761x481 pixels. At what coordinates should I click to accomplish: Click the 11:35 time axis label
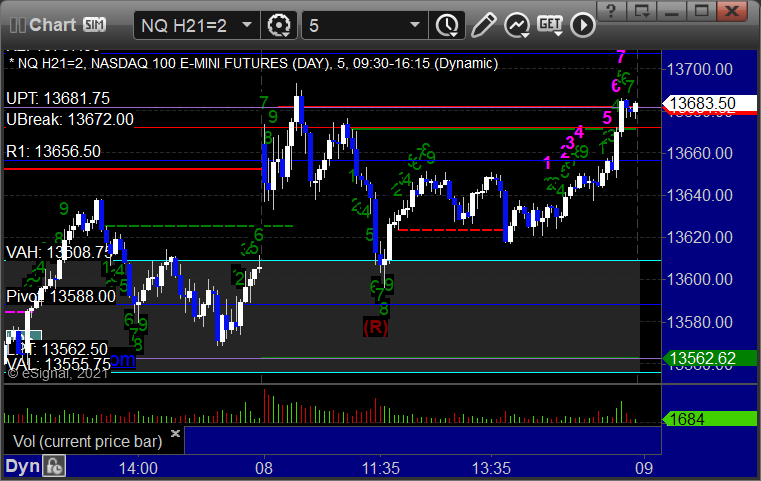coord(380,468)
